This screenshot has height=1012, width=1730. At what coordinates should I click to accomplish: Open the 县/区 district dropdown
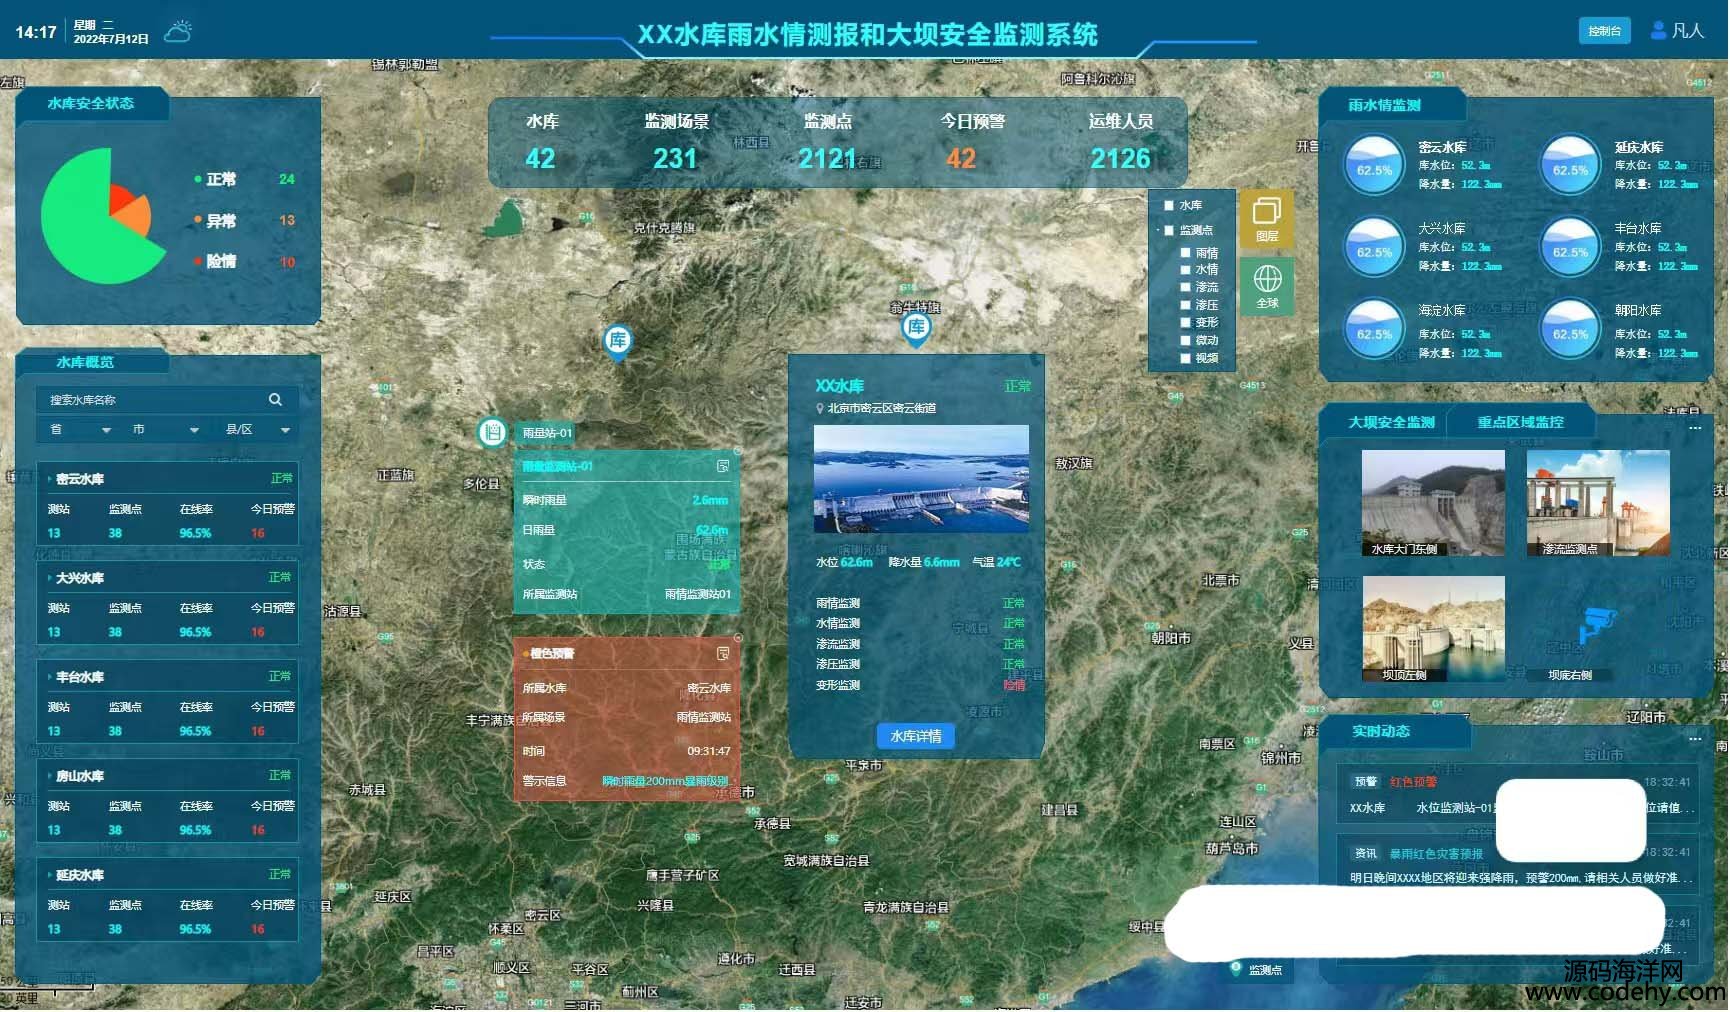click(256, 430)
